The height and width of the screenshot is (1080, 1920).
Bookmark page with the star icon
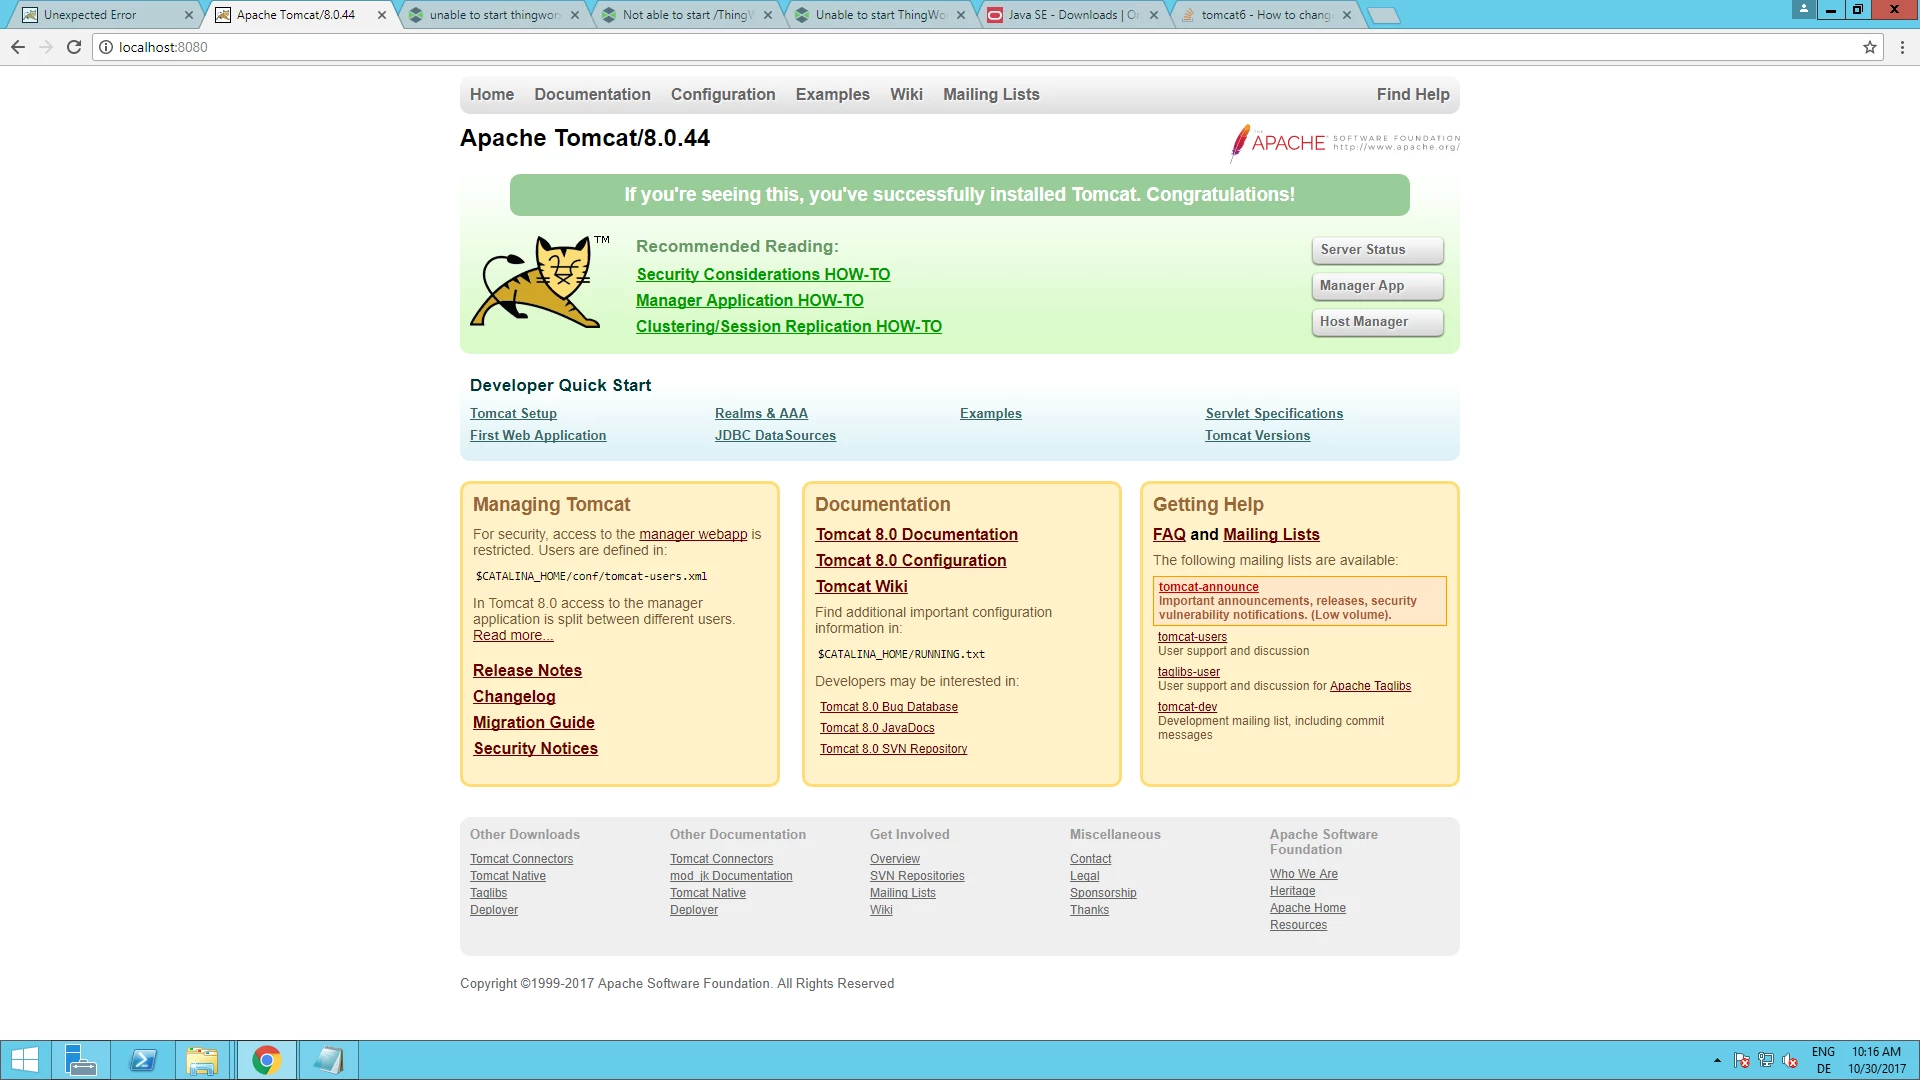click(x=1869, y=47)
